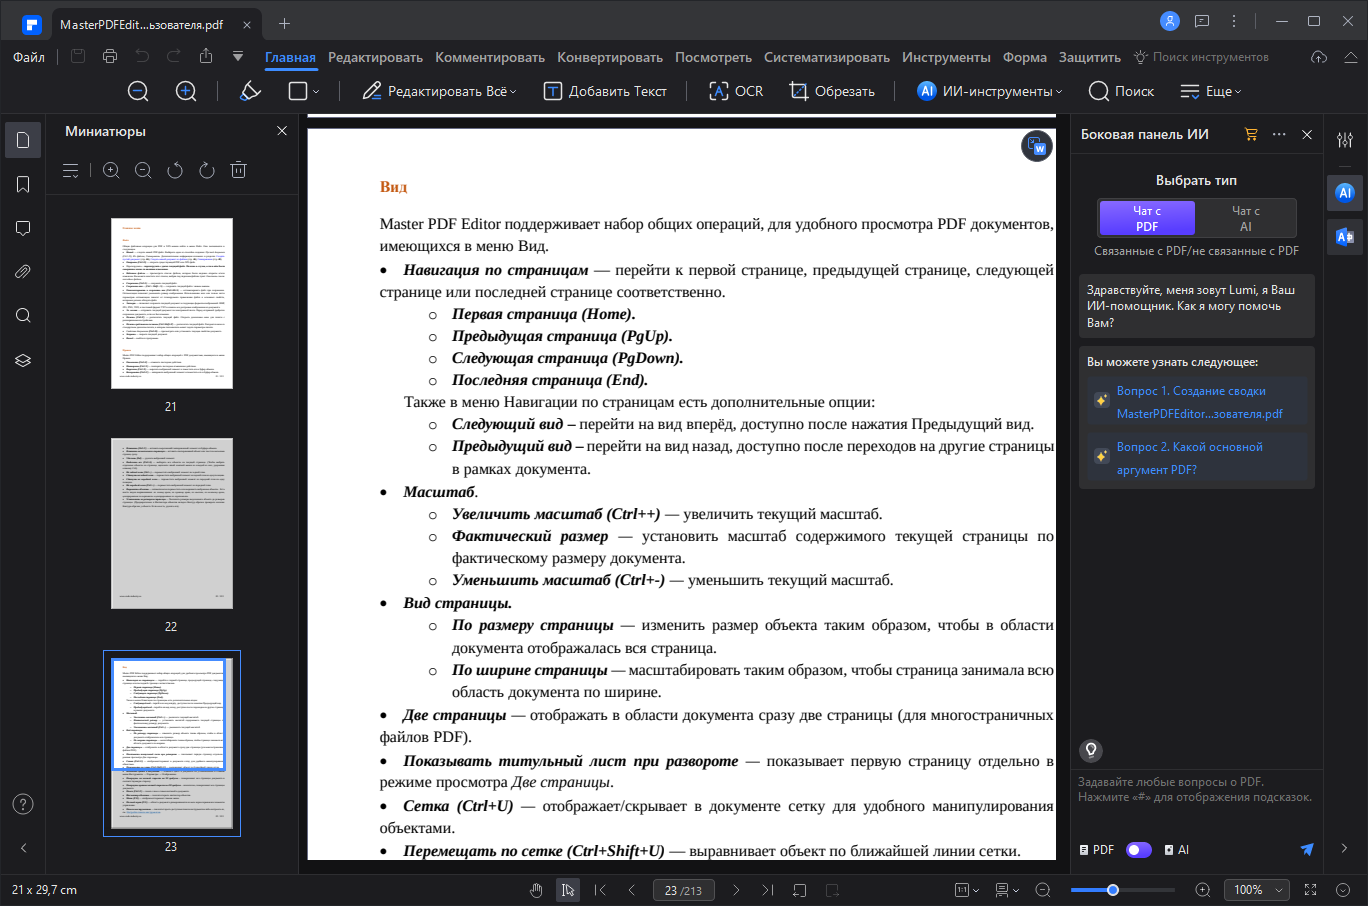Select Чат с PDF mode
Screen dimensions: 1368x906
tap(1147, 219)
